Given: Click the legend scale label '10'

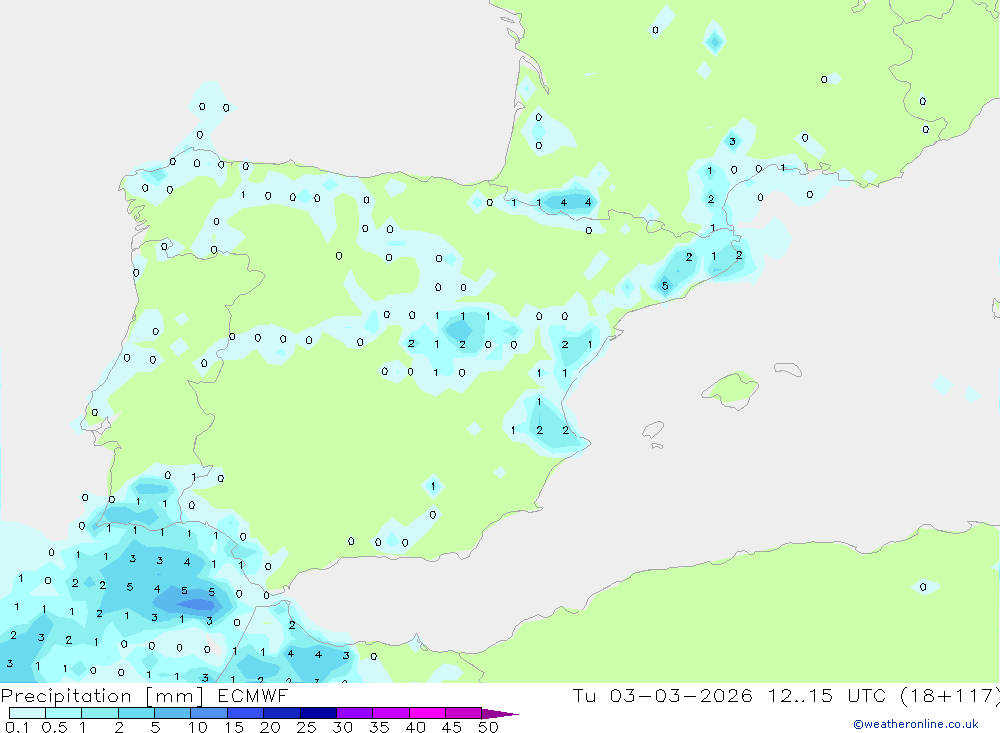Looking at the screenshot, I should pyautogui.click(x=198, y=727).
